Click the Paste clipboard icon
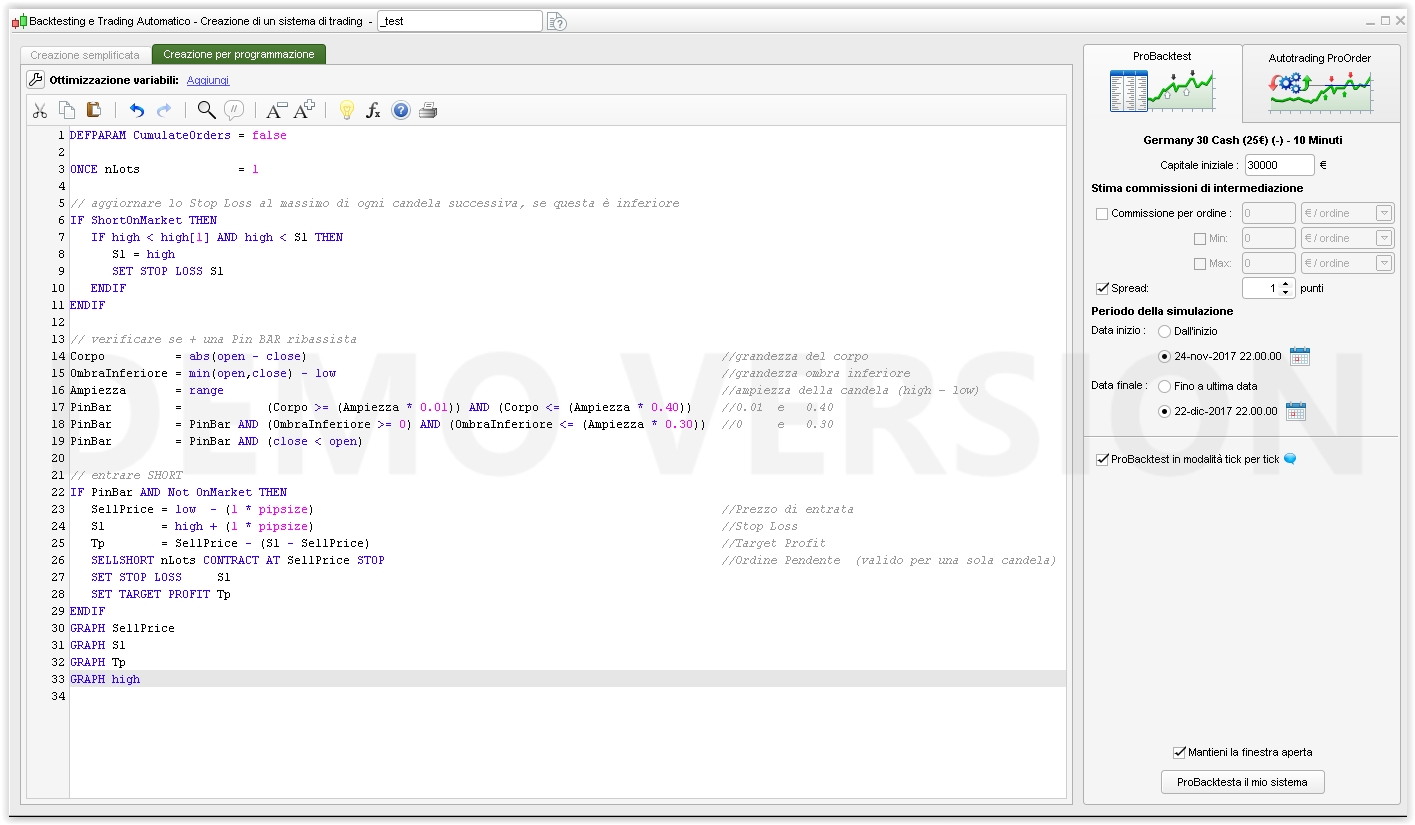This screenshot has height=825, width=1415. click(x=94, y=111)
